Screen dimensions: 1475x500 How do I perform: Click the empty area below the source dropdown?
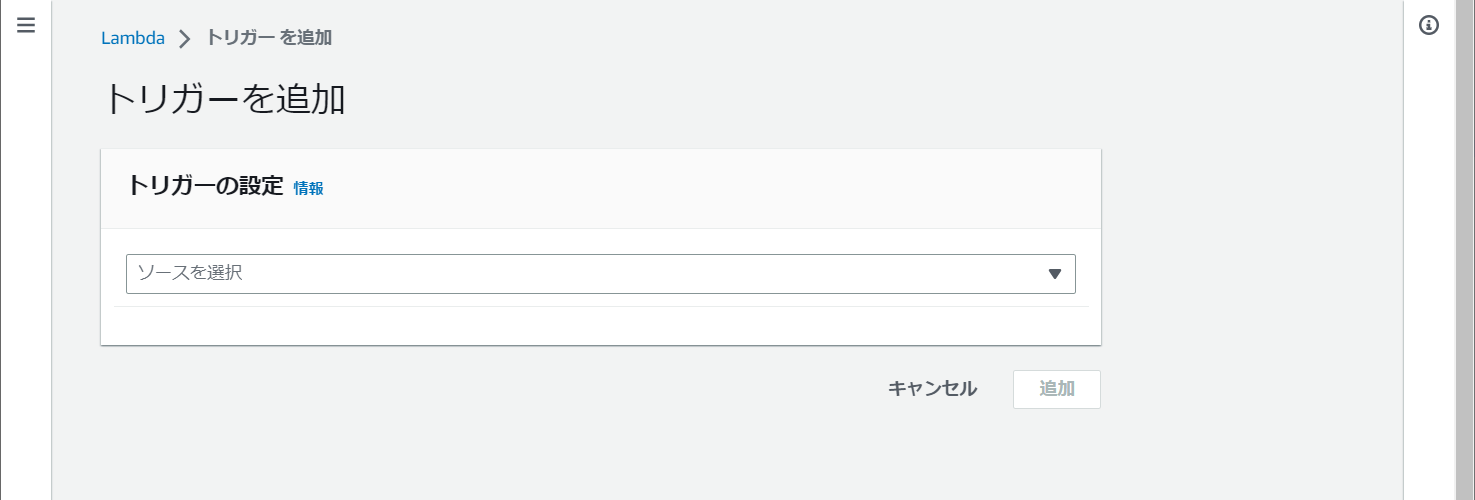pyautogui.click(x=600, y=325)
